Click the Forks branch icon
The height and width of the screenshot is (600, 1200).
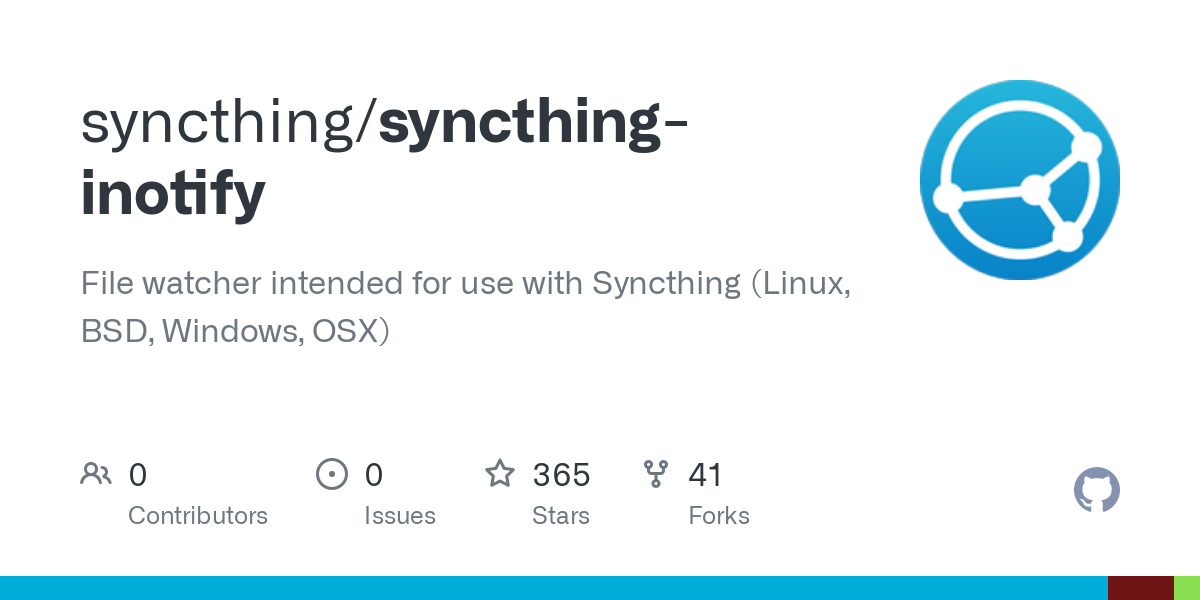(x=656, y=474)
